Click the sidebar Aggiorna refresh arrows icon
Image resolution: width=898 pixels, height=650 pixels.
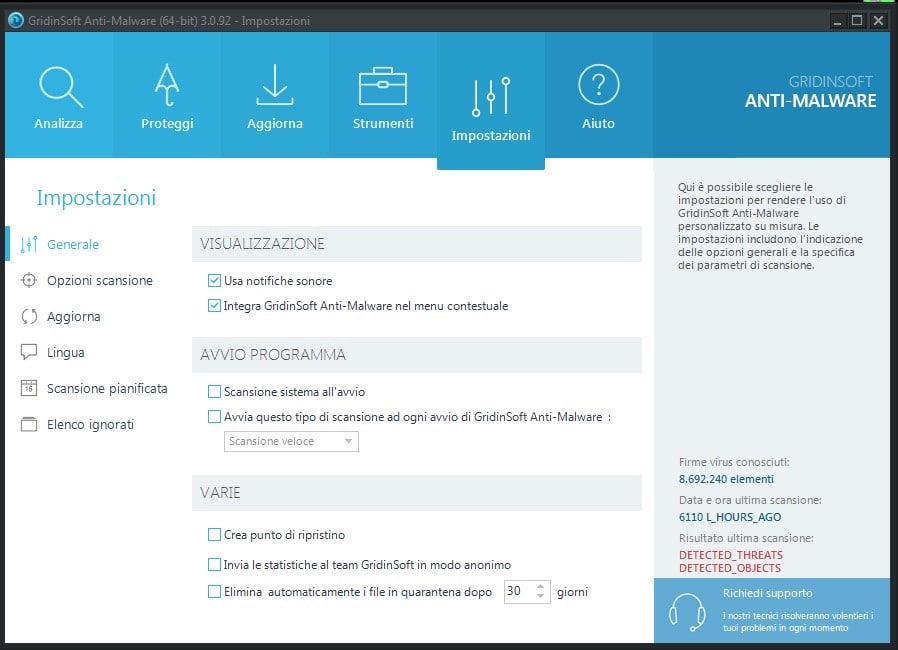click(29, 317)
